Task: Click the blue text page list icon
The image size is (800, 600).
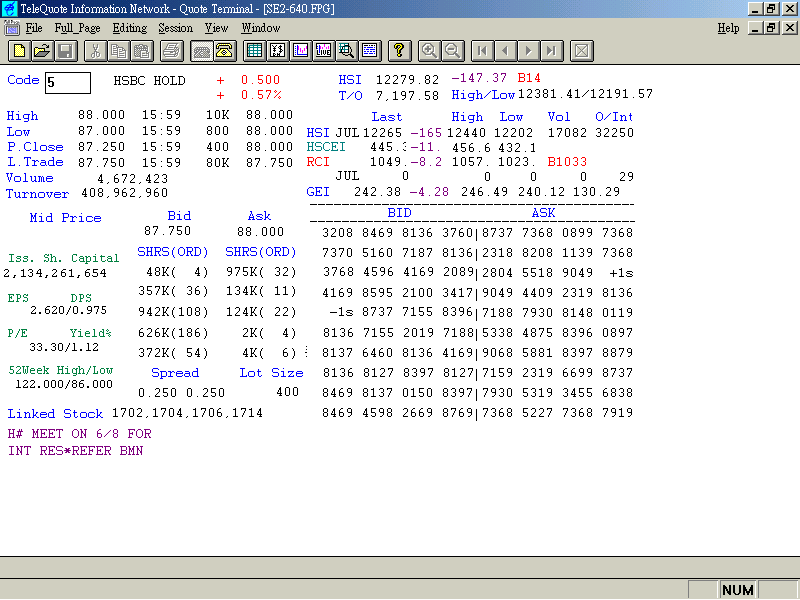Action: [x=369, y=51]
